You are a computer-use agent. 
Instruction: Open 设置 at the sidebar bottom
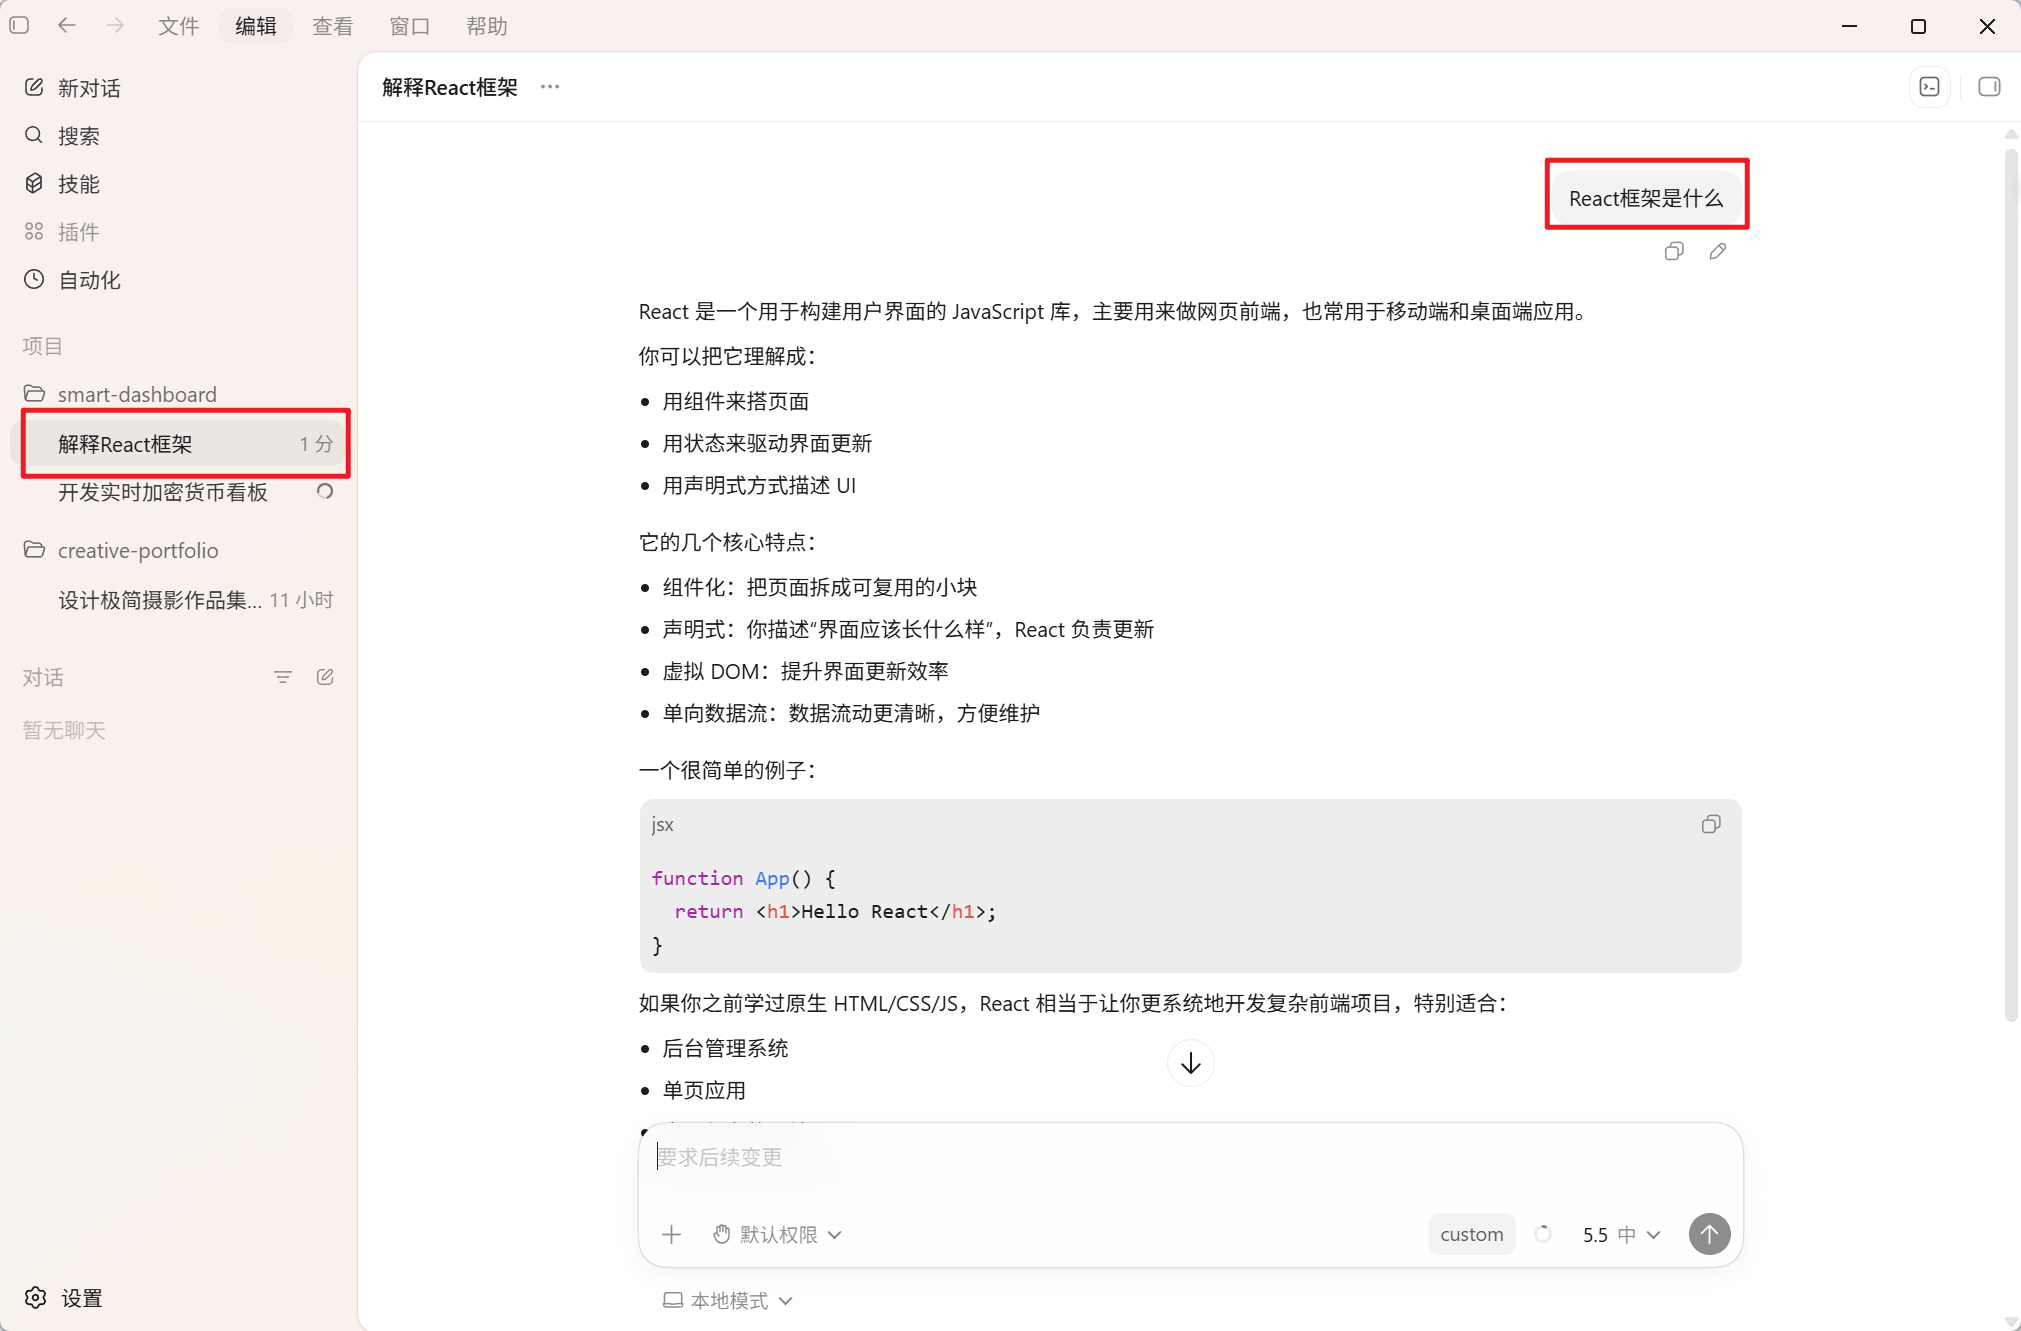[64, 1298]
